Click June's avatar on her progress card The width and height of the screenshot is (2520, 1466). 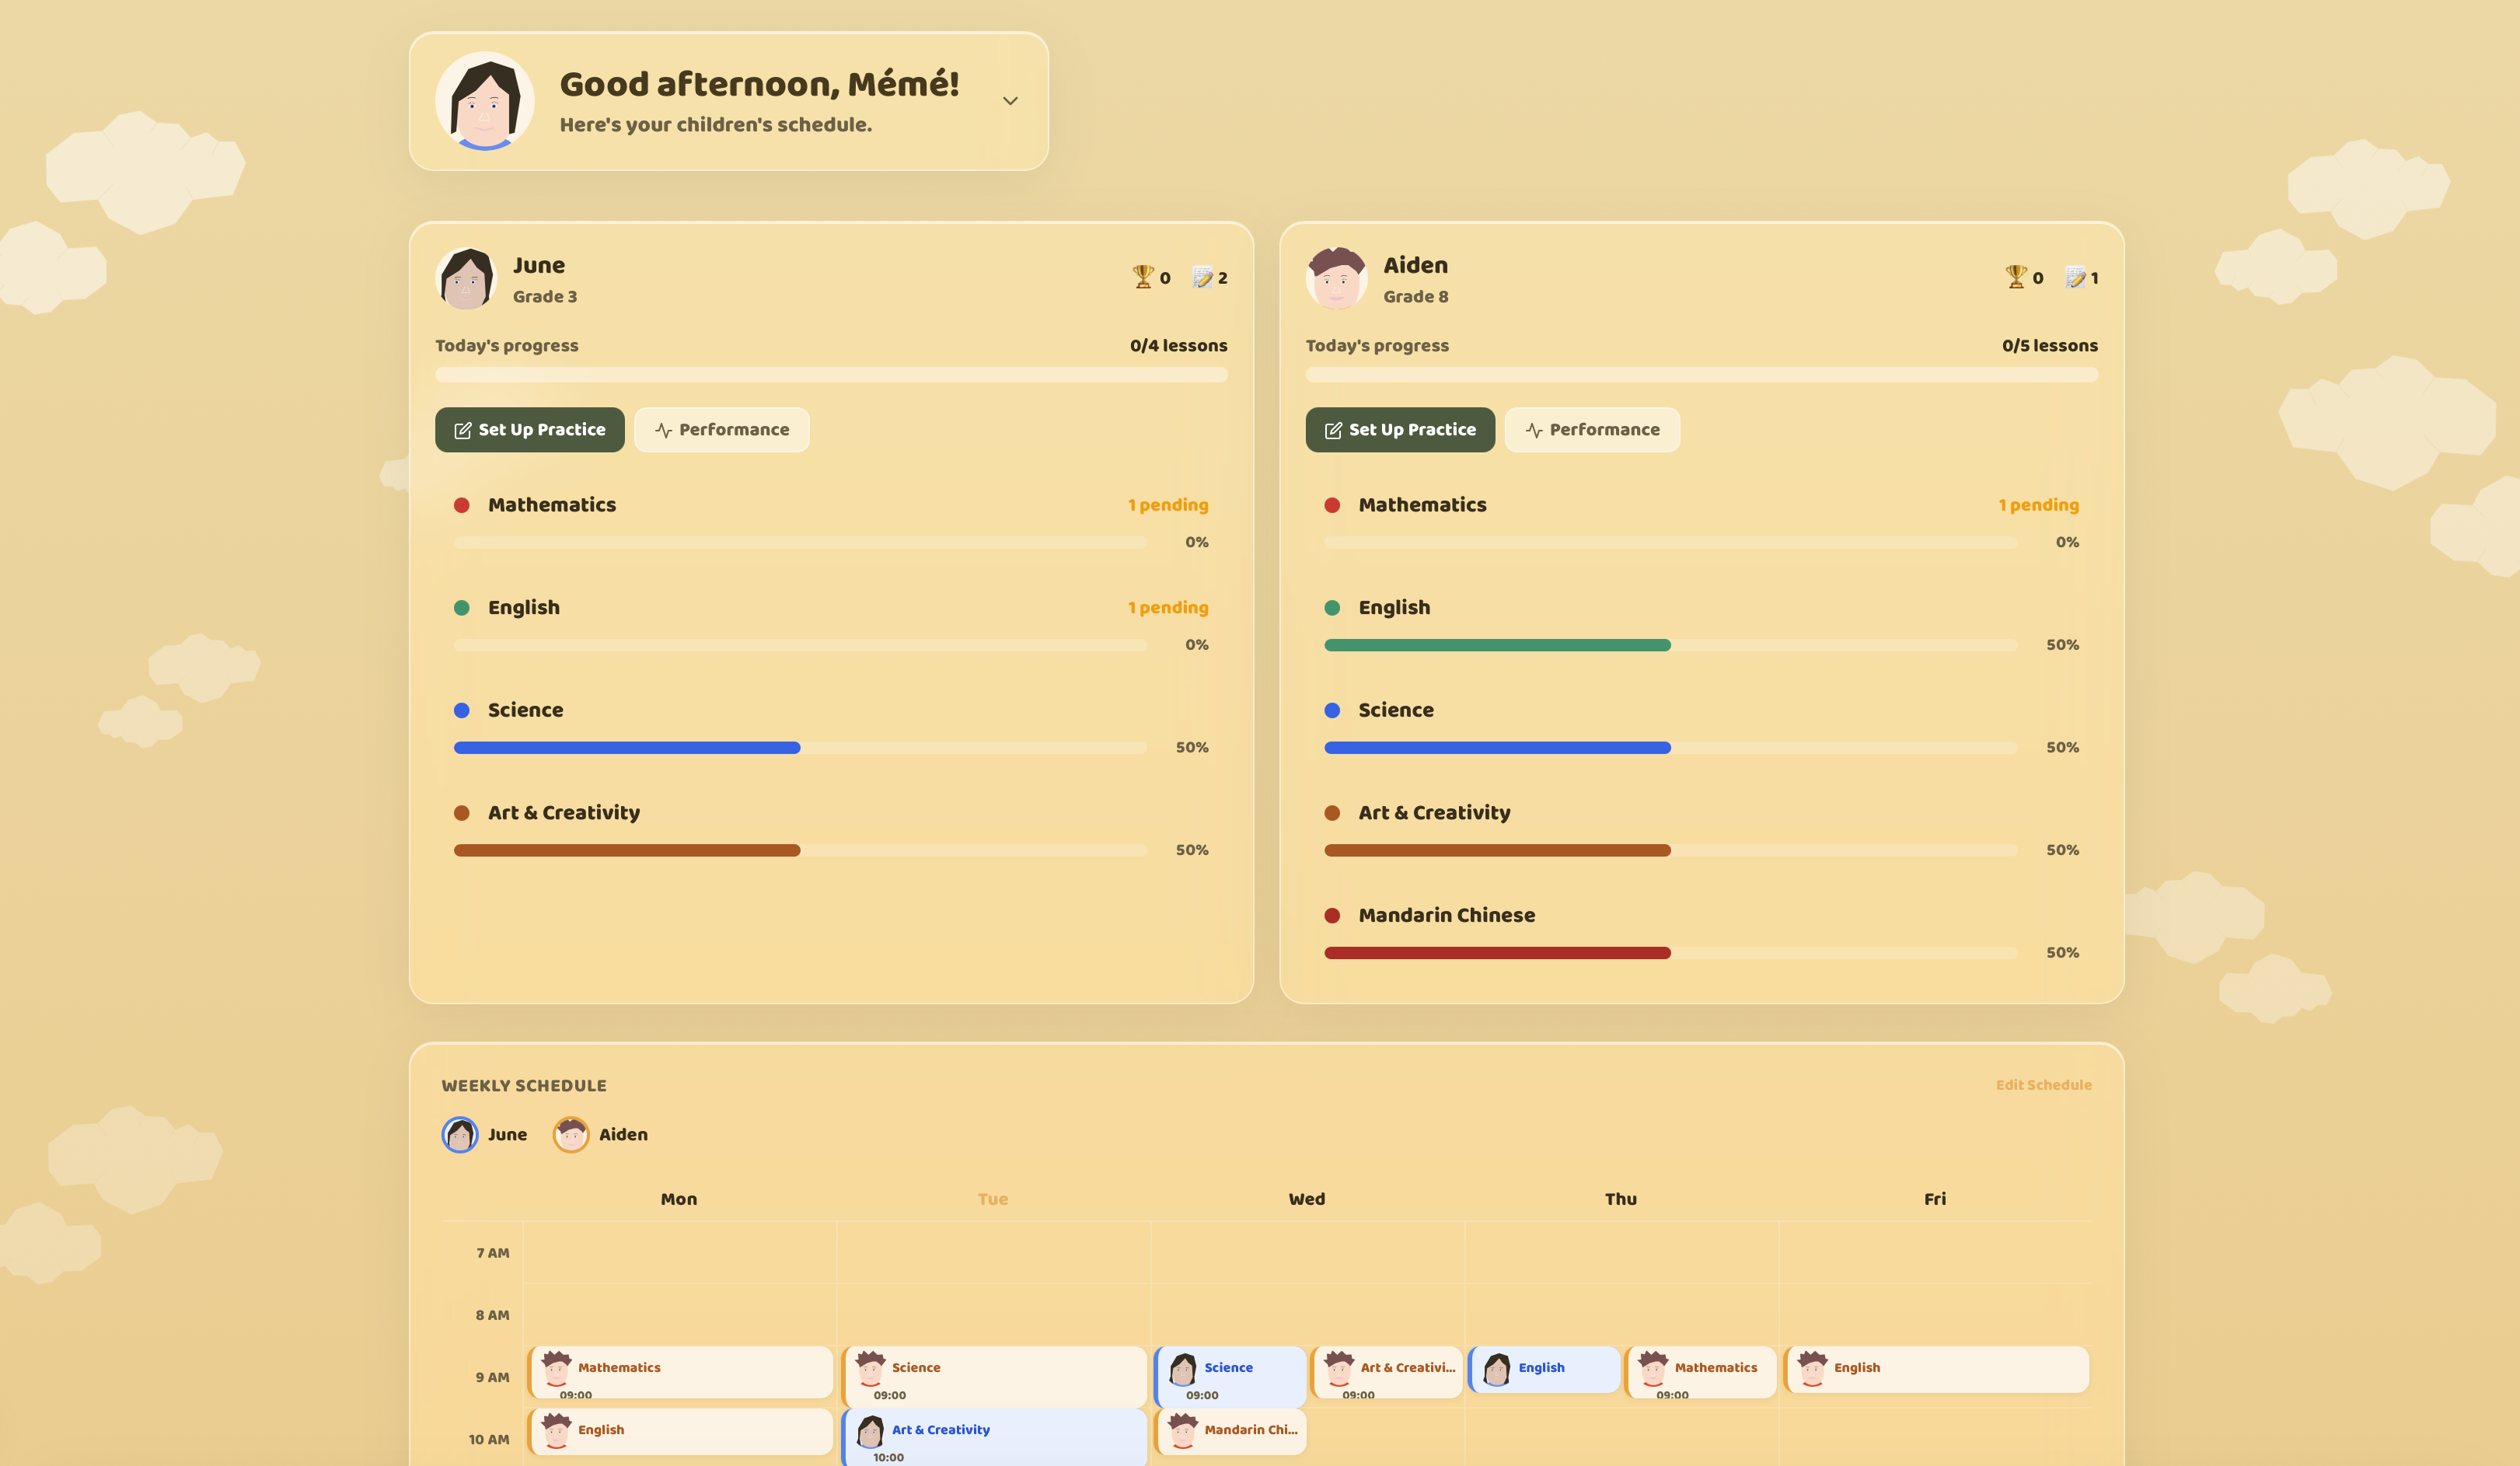tap(466, 279)
